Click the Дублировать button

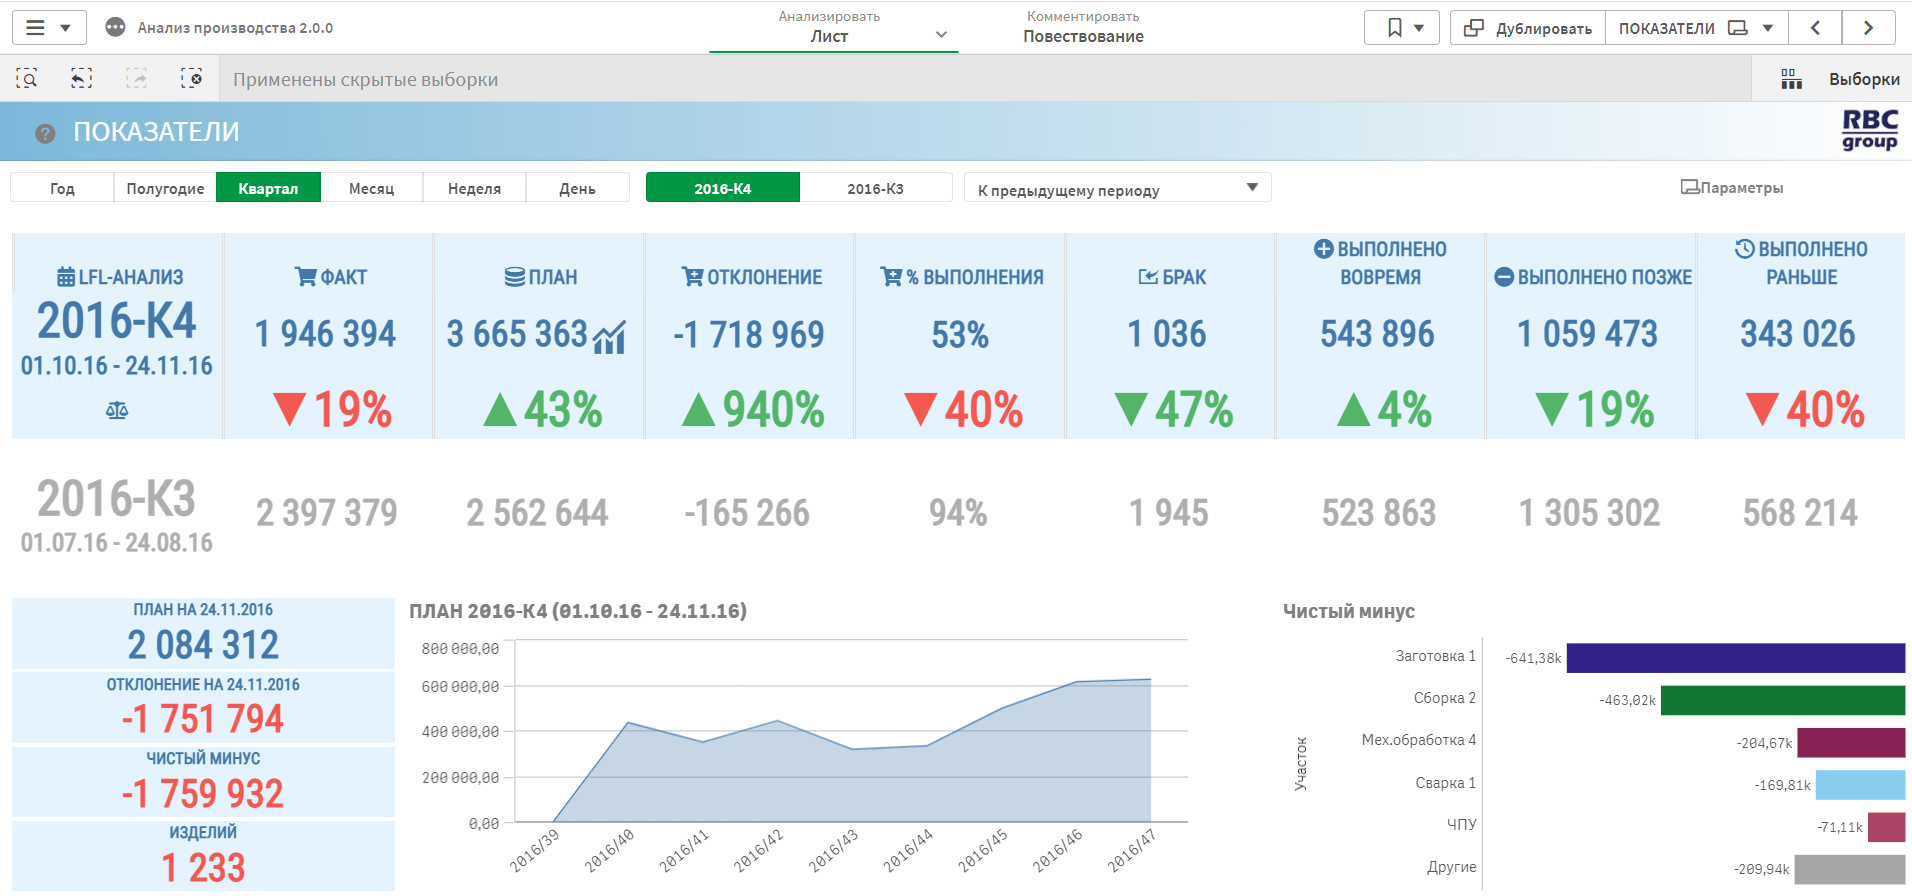click(1528, 28)
